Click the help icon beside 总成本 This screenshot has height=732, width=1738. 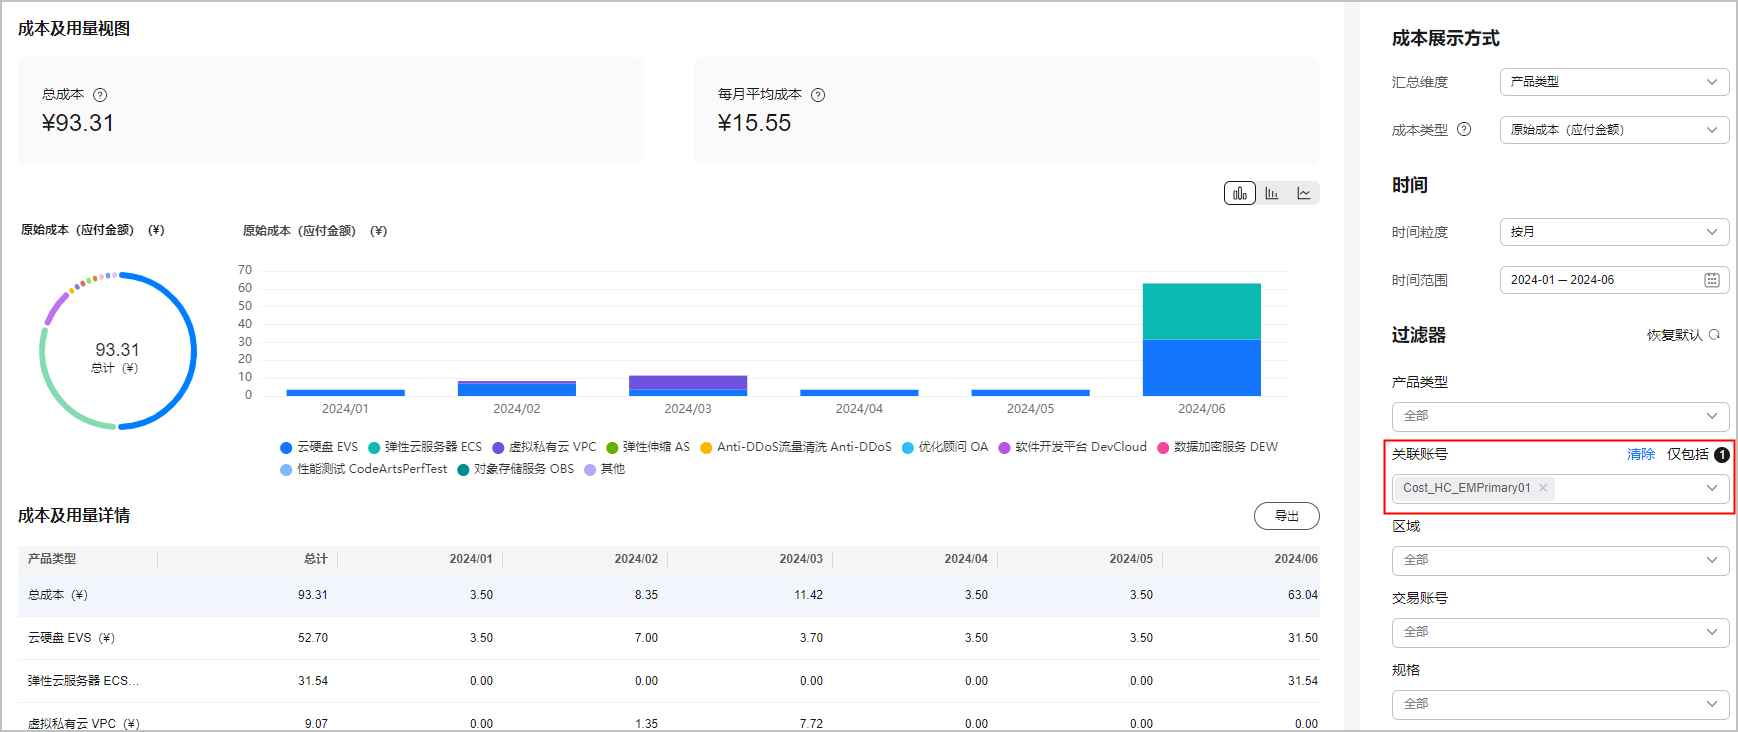[100, 95]
